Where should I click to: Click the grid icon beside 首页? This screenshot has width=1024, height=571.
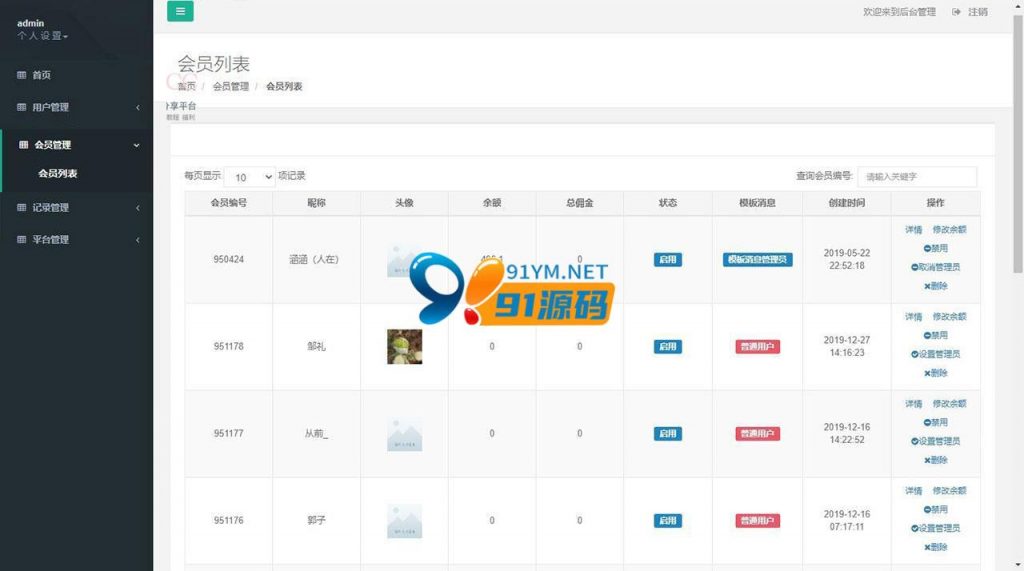22,75
